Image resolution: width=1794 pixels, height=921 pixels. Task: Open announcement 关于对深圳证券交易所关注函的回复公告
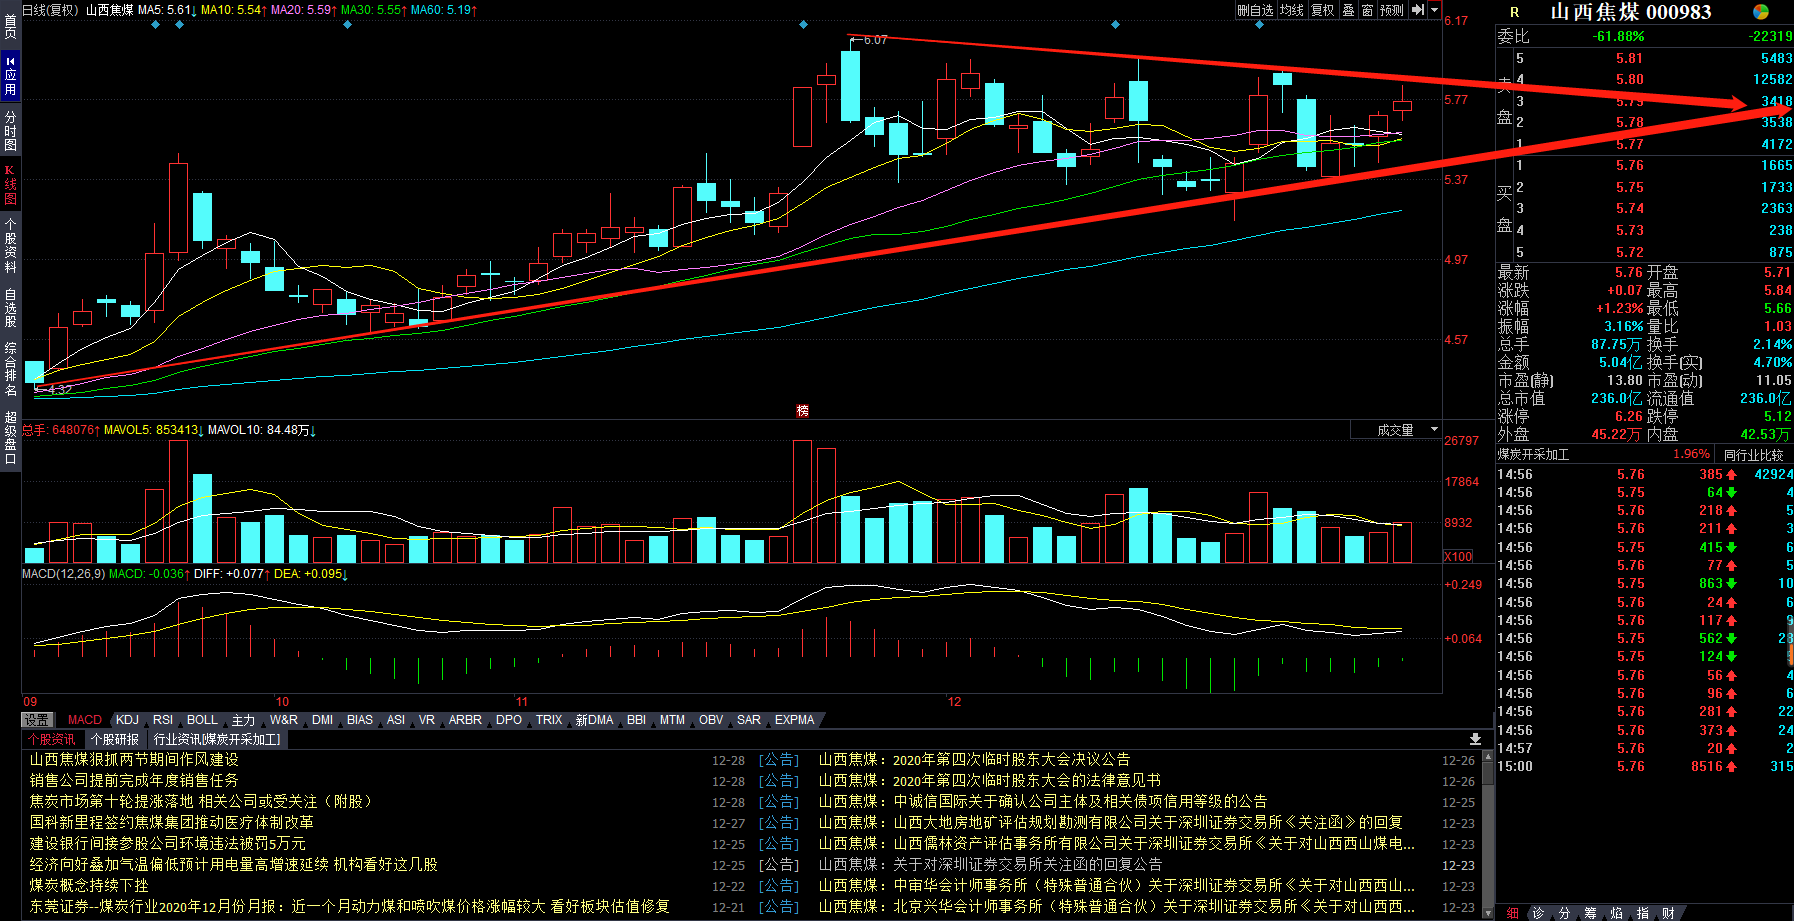click(x=990, y=865)
